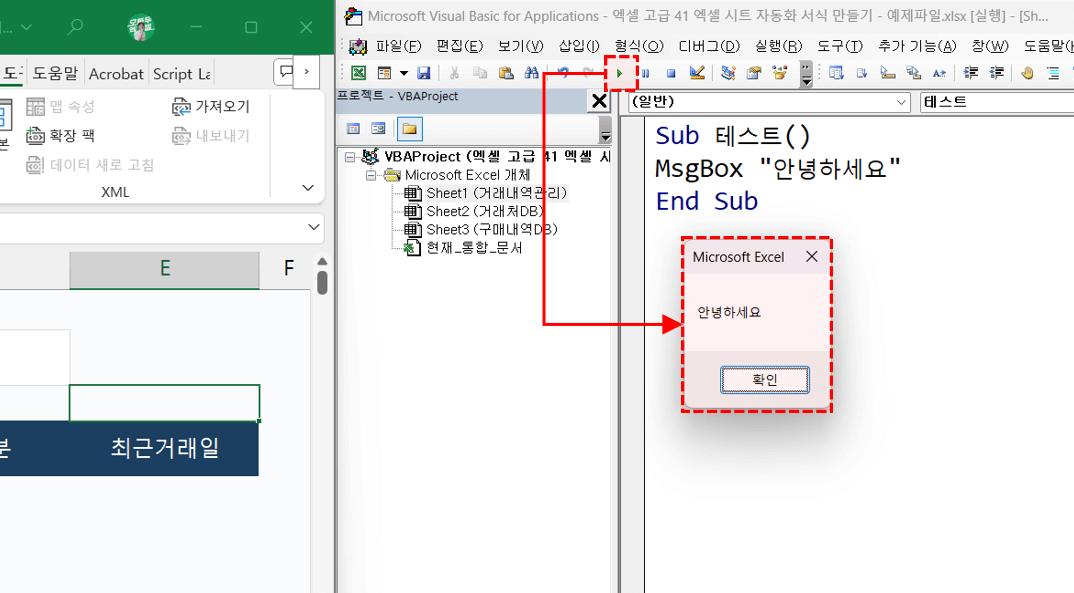This screenshot has height=593, width=1074.
Task: Open the 디버그(D) menu
Action: 708,46
